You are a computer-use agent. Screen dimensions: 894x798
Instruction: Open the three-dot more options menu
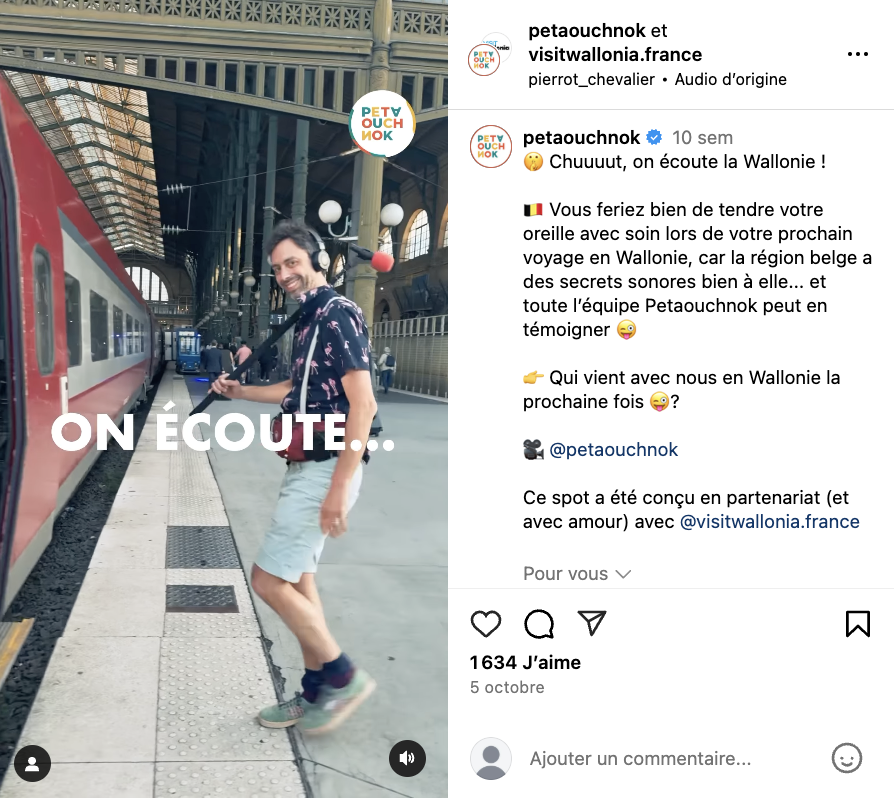click(x=858, y=54)
